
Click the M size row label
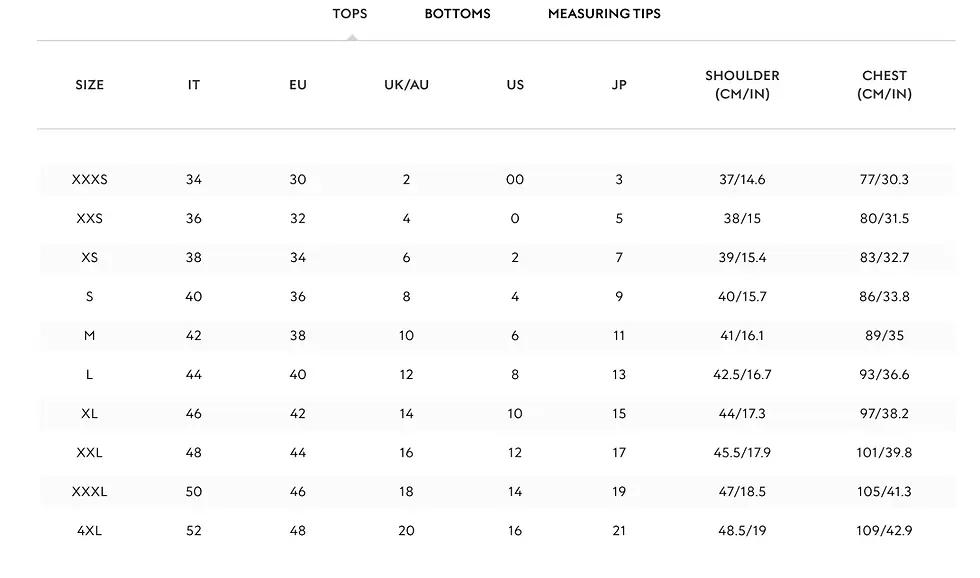89,336
